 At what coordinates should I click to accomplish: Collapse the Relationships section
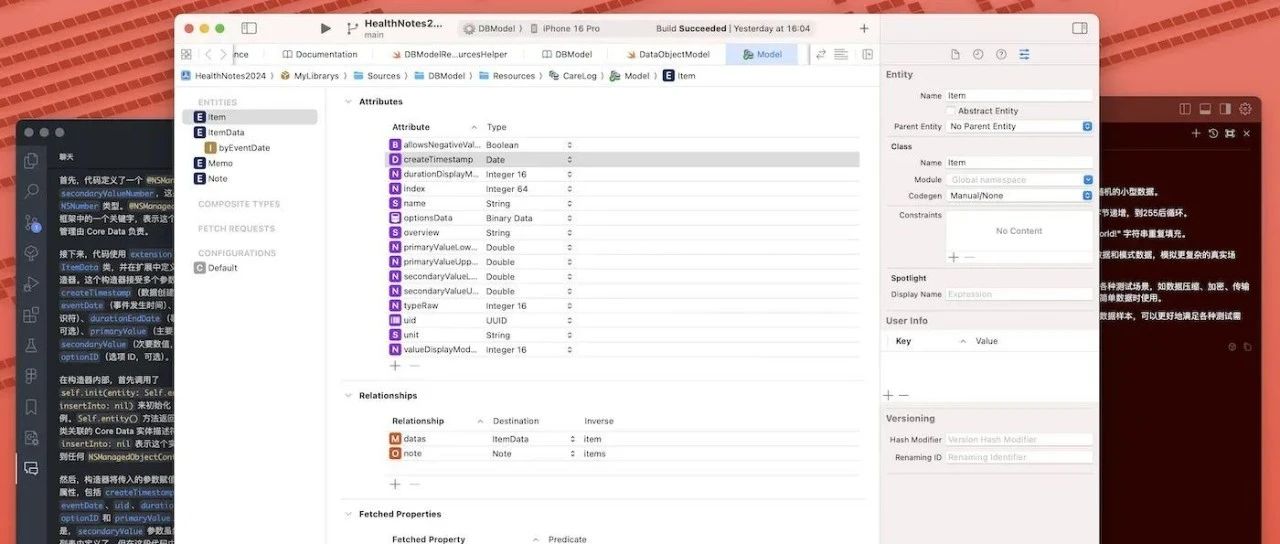click(348, 396)
